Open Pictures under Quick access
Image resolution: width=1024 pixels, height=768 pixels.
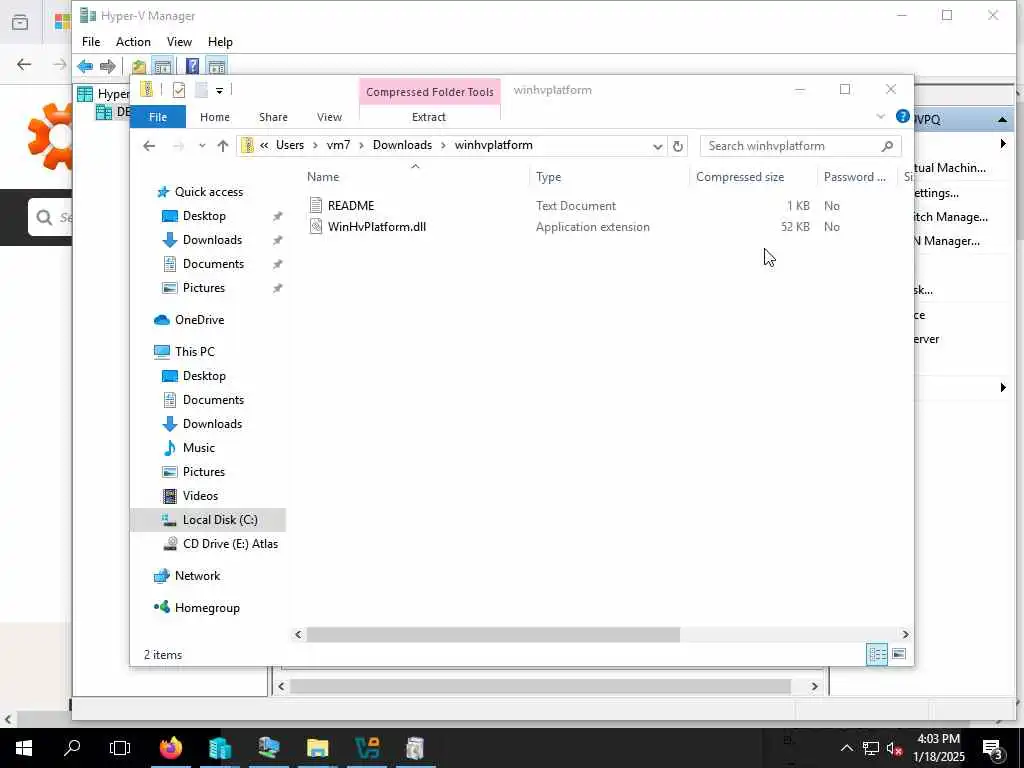click(x=204, y=288)
